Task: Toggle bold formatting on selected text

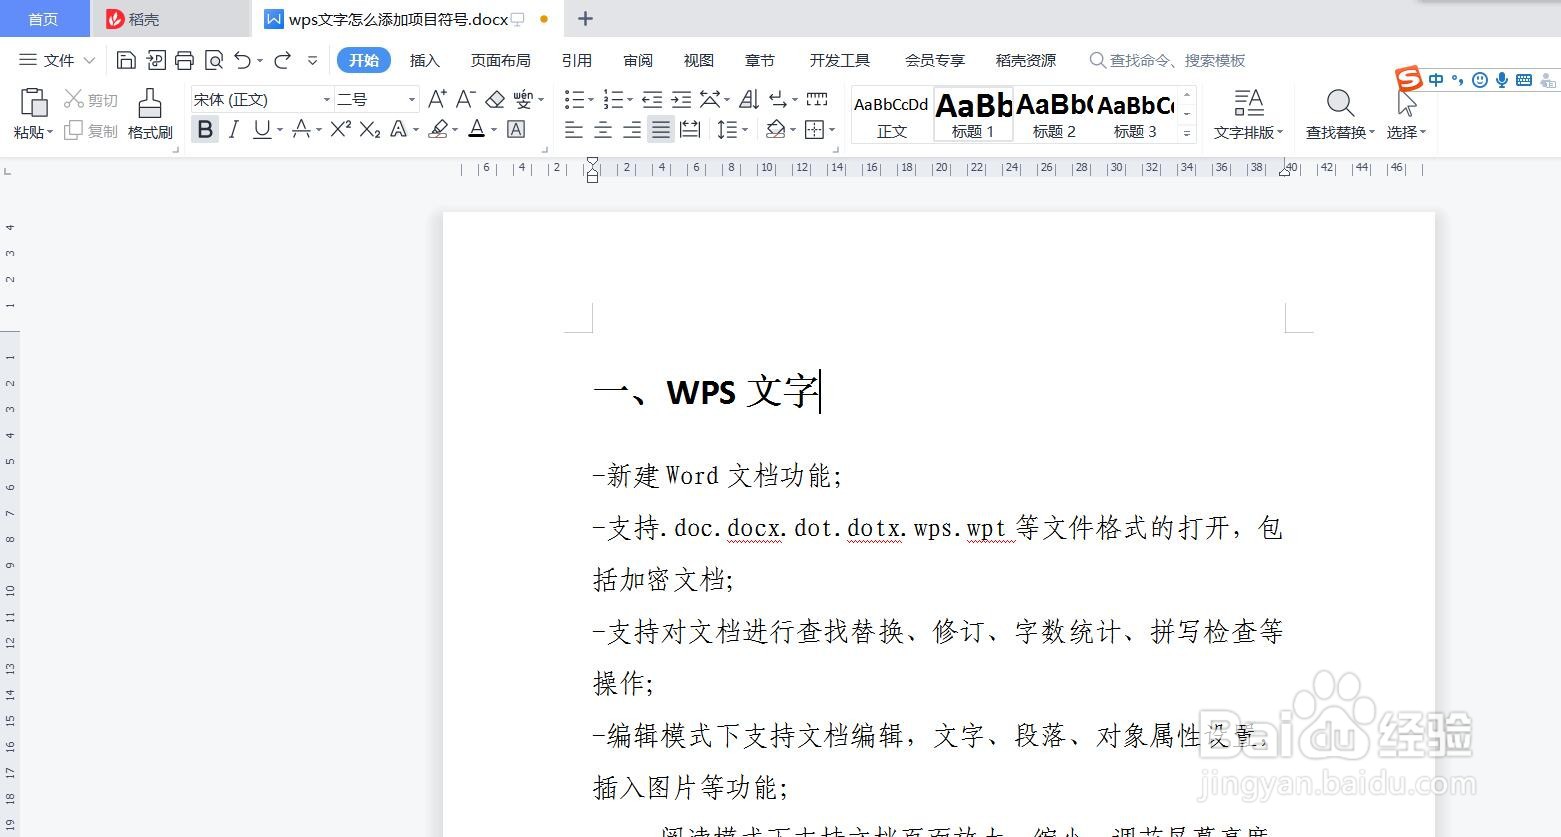Action: point(205,129)
